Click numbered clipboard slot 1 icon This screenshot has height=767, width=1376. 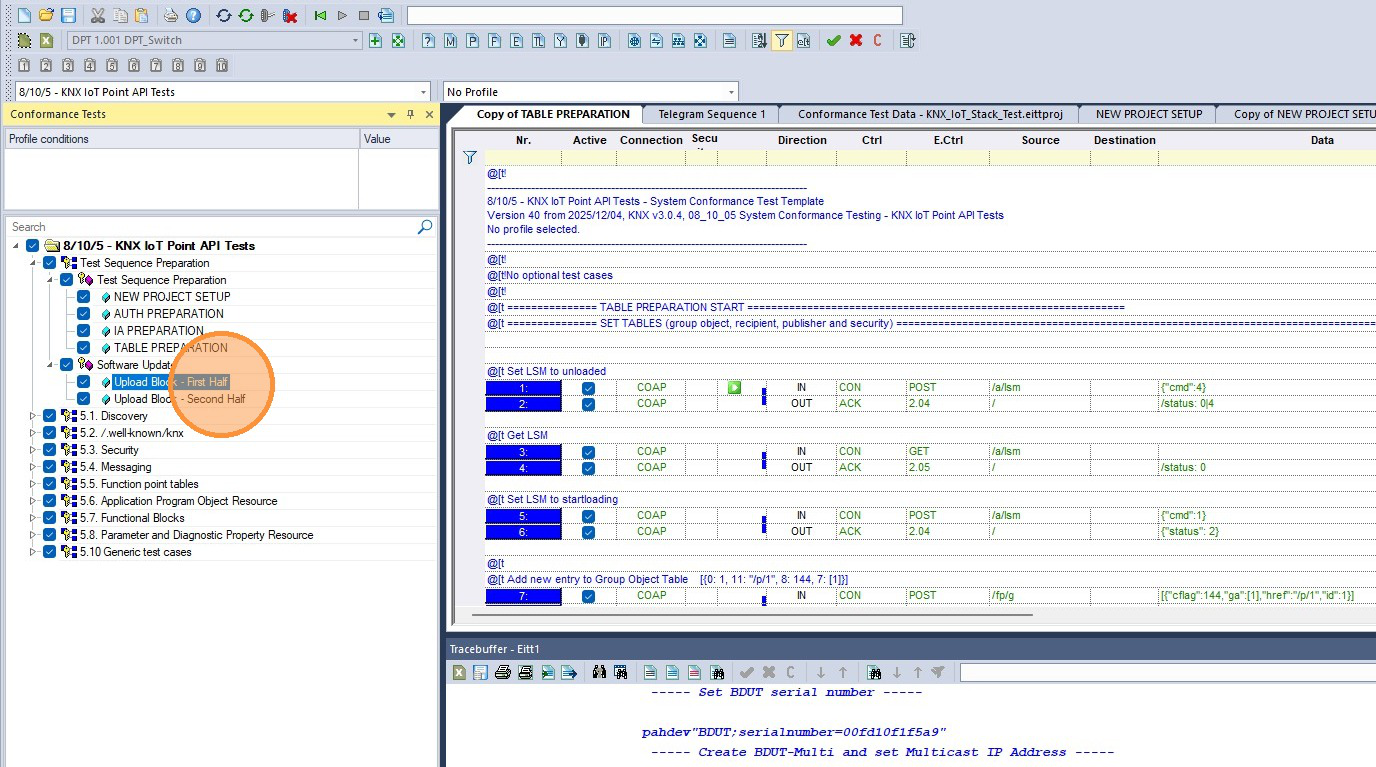click(24, 66)
